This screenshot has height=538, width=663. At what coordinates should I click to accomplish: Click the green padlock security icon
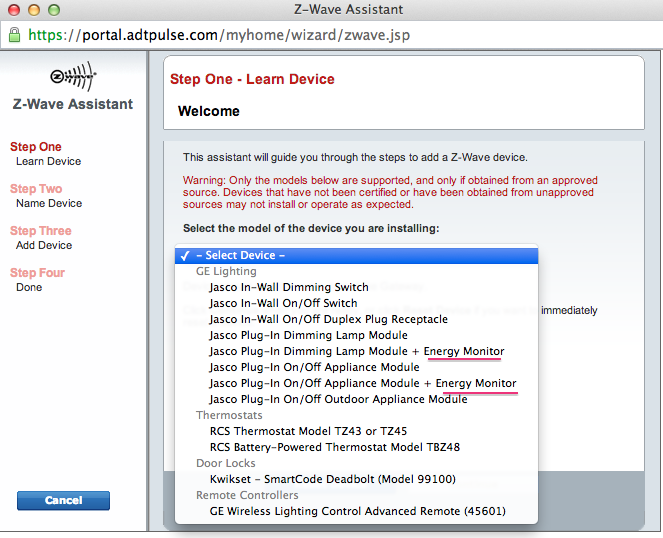tap(14, 35)
